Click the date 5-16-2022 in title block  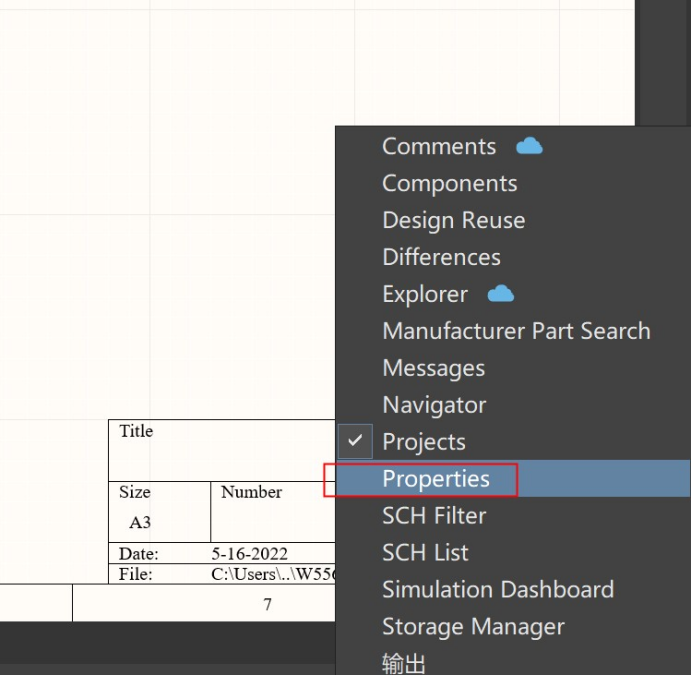pyautogui.click(x=249, y=554)
